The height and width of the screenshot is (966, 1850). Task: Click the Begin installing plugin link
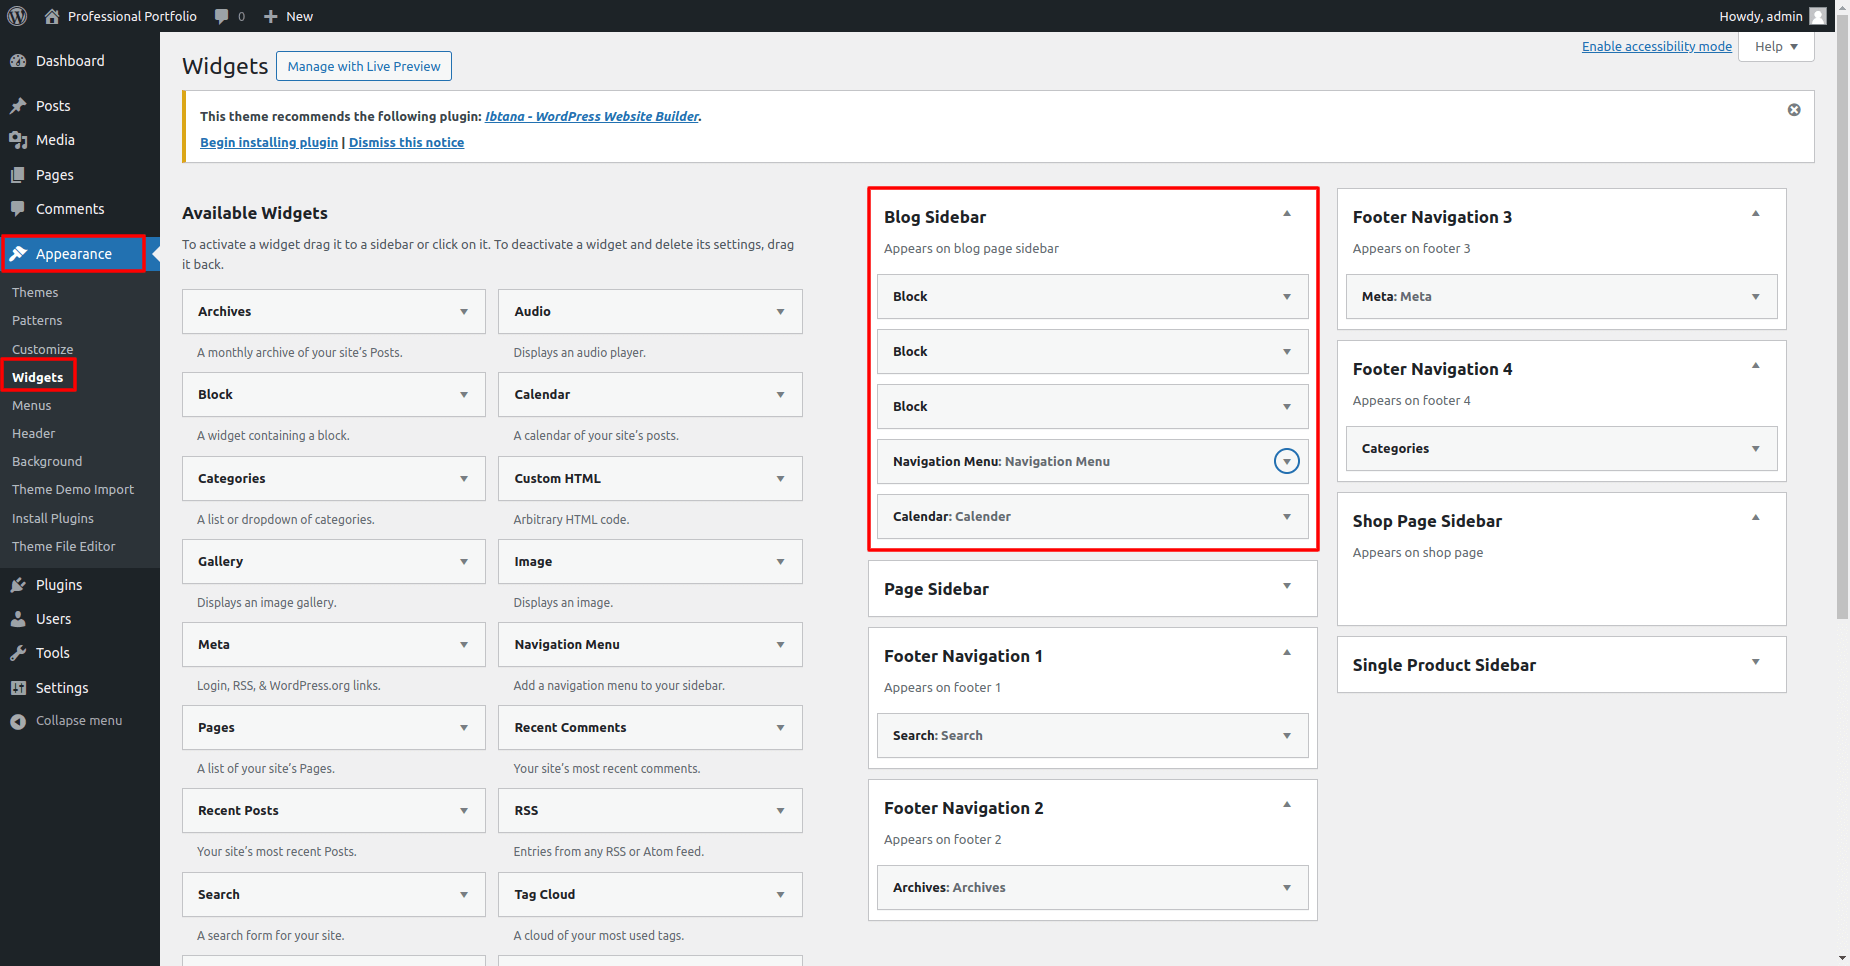[269, 143]
